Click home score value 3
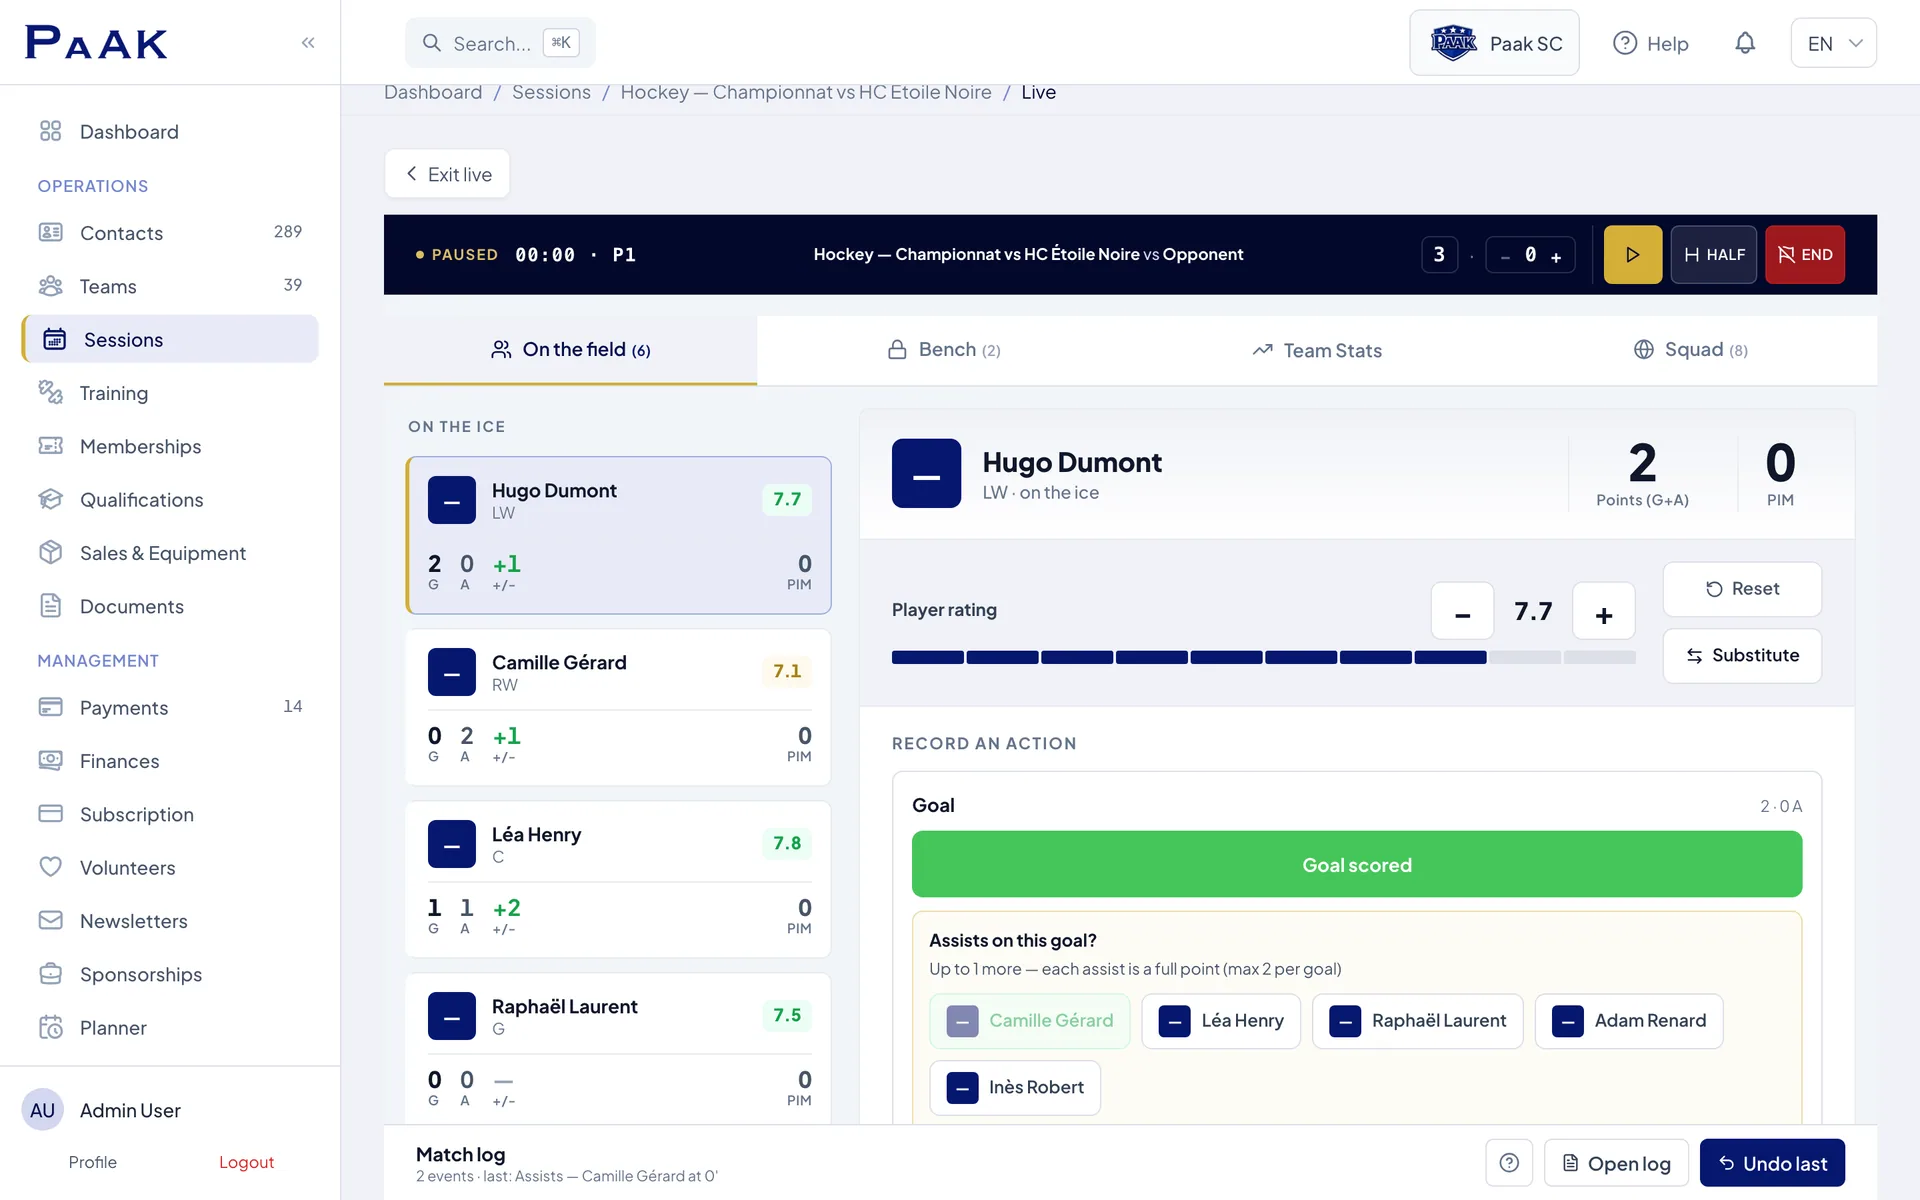1920x1200 pixels. tap(1439, 255)
